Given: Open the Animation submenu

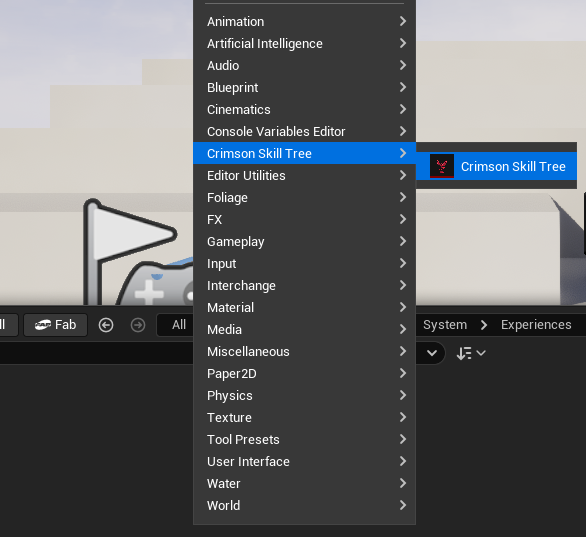Looking at the screenshot, I should click(304, 22).
